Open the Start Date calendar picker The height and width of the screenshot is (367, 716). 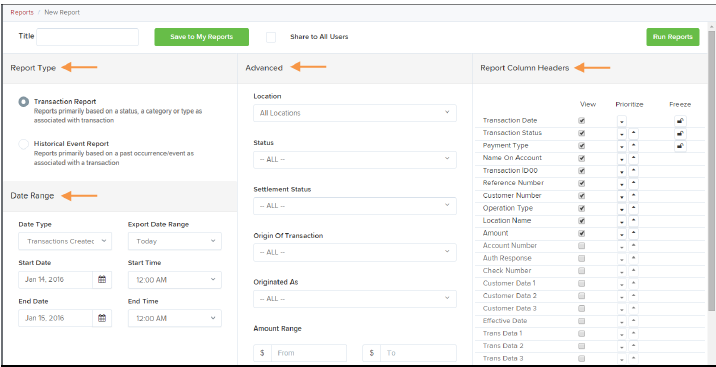(x=102, y=280)
